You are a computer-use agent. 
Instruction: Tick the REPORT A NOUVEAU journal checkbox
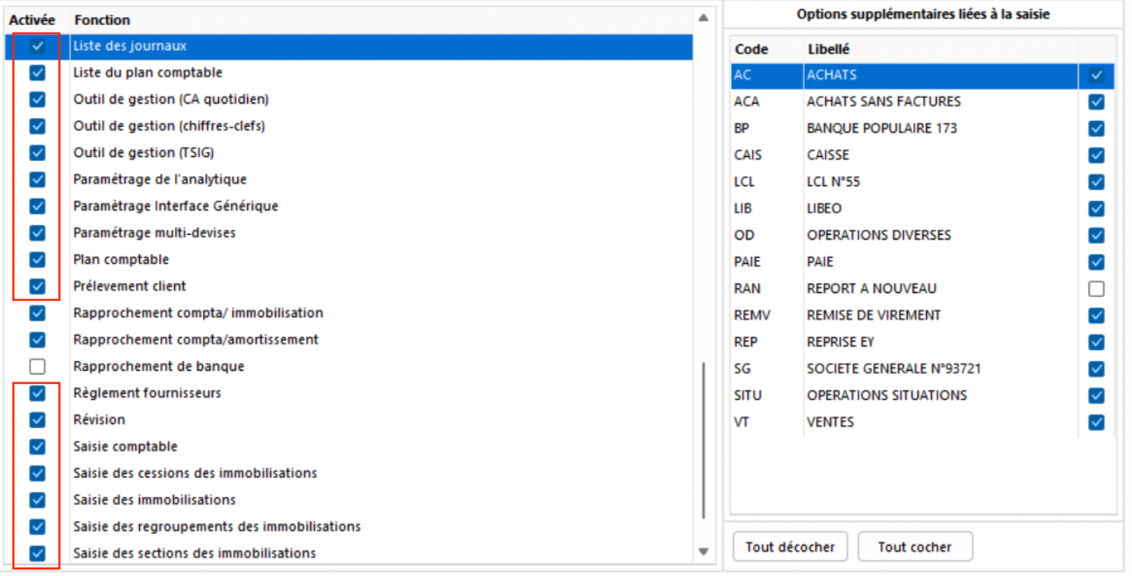[1096, 289]
